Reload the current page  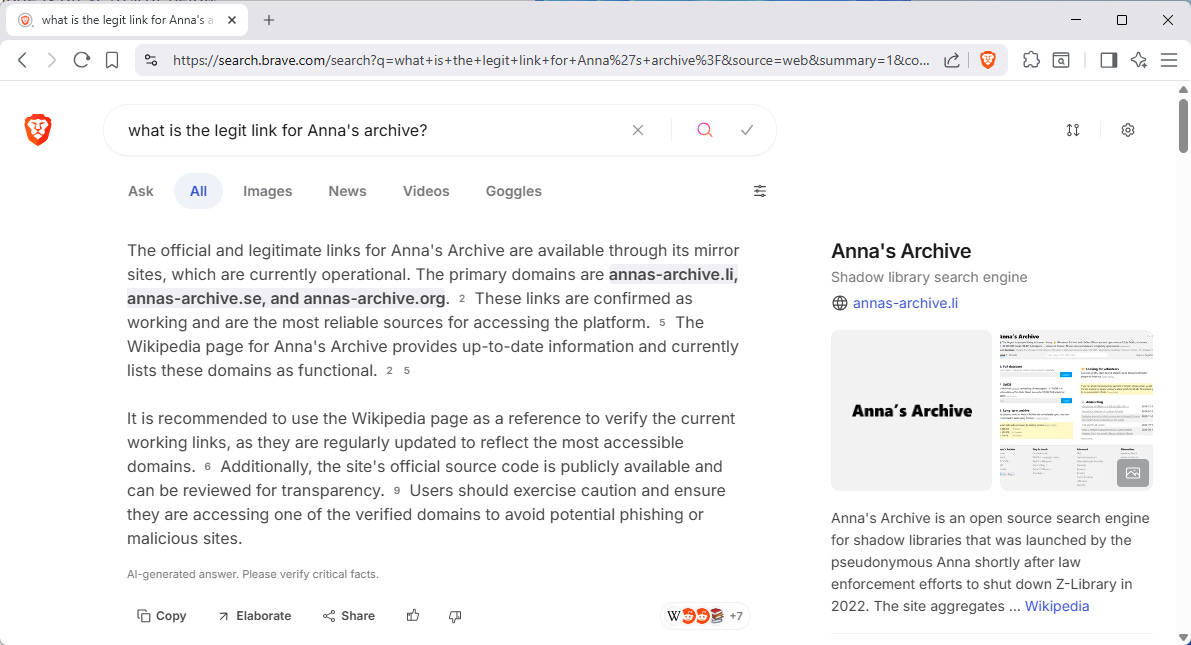[x=82, y=60]
